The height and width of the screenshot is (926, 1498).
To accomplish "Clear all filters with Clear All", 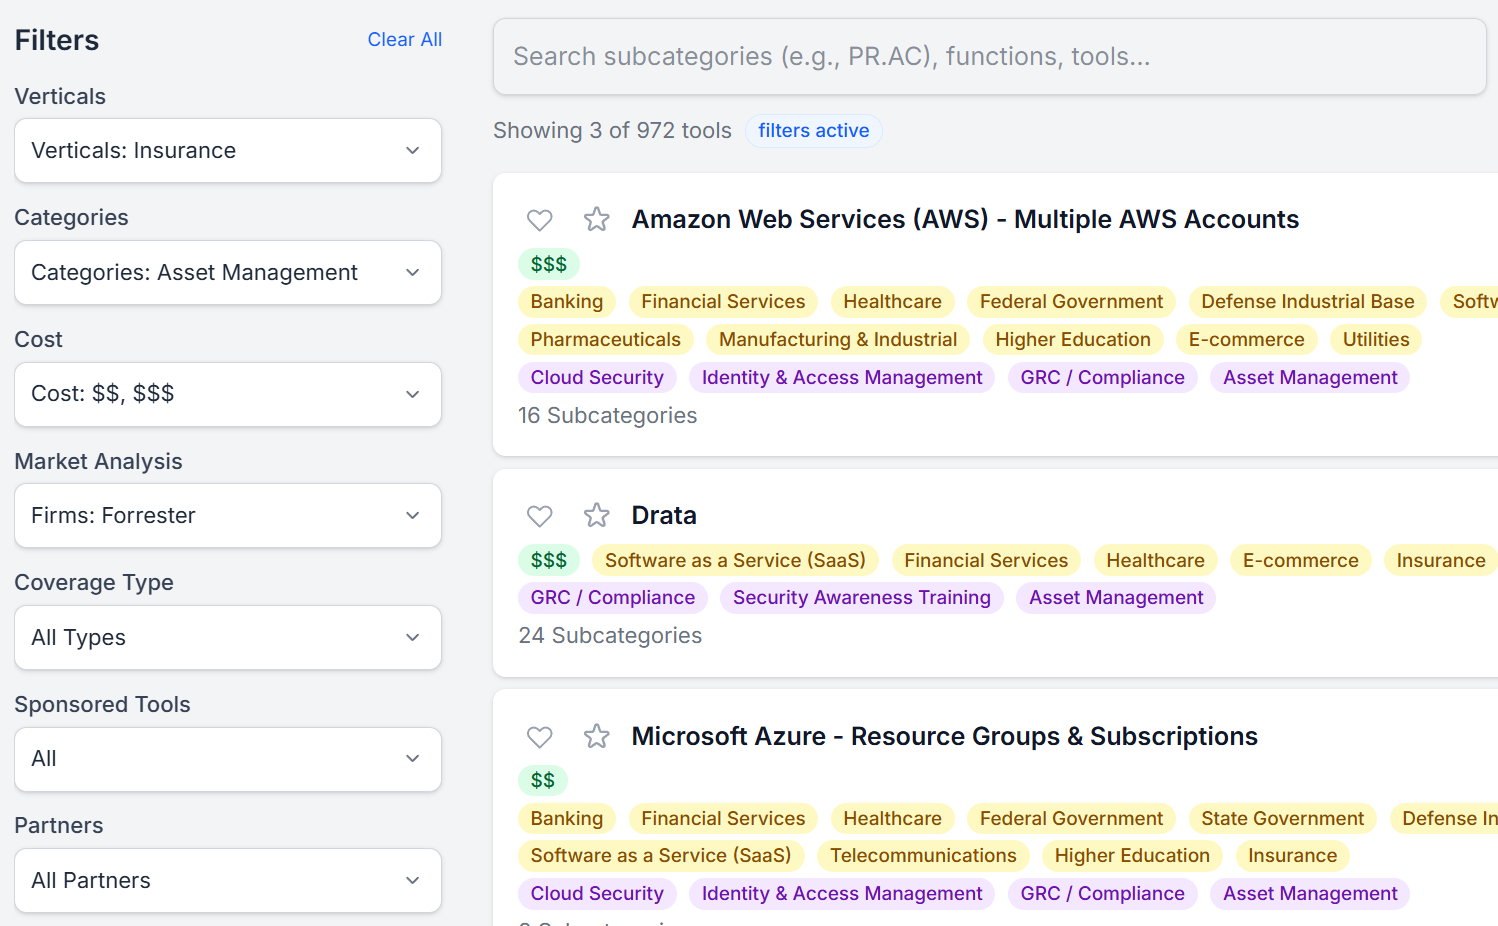I will click(x=405, y=40).
